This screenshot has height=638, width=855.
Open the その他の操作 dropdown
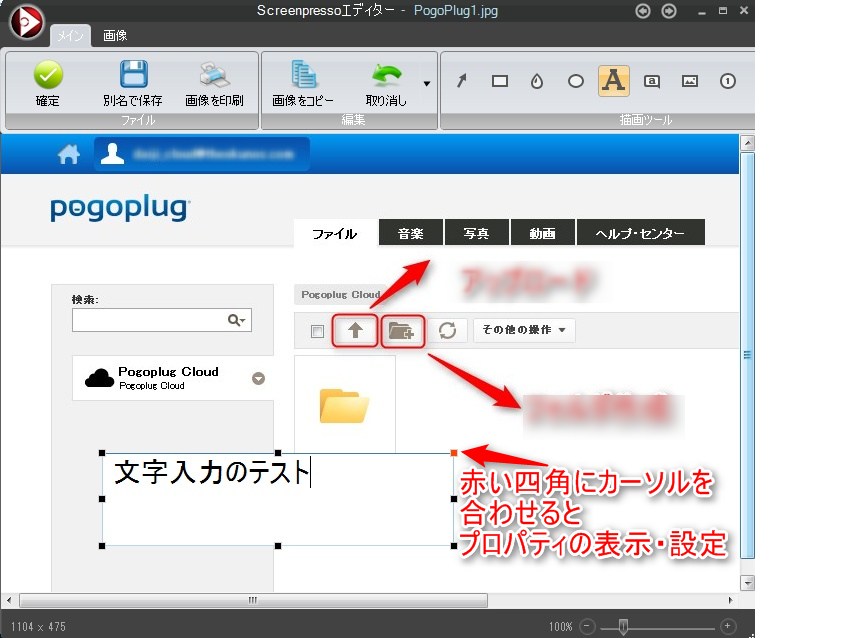pyautogui.click(x=524, y=330)
